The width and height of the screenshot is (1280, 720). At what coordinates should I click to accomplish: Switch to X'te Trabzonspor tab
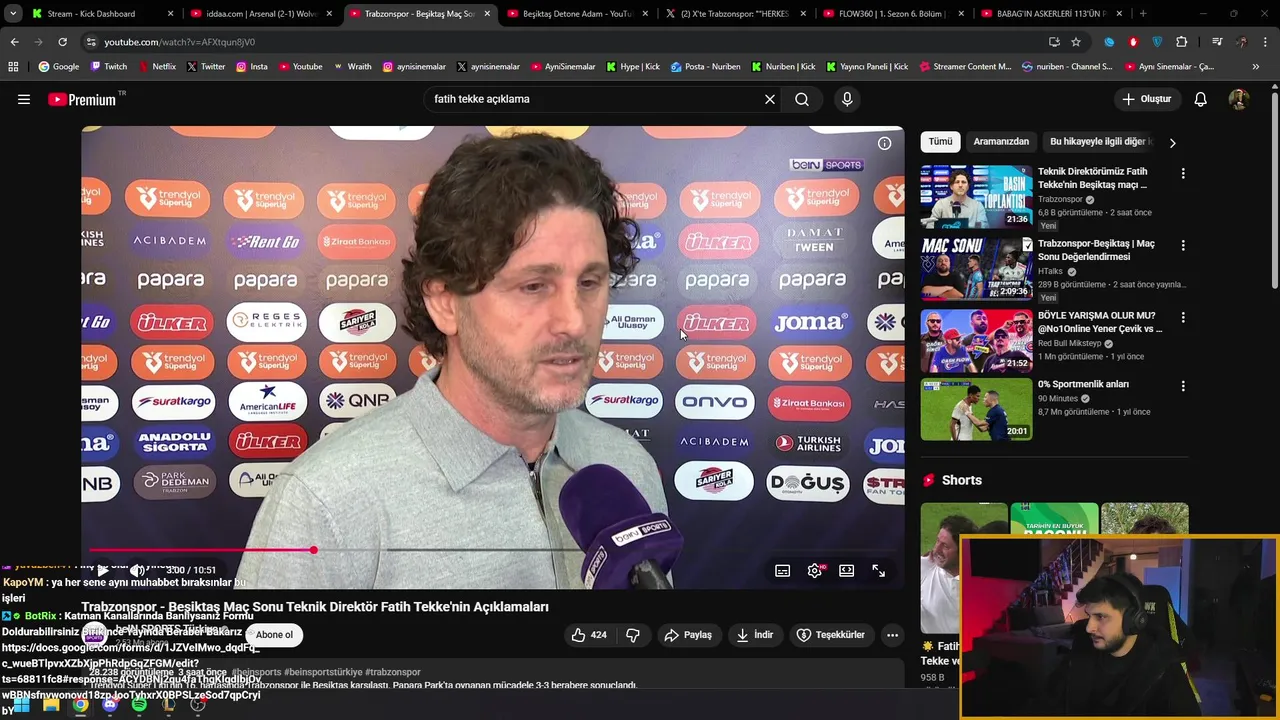click(735, 14)
